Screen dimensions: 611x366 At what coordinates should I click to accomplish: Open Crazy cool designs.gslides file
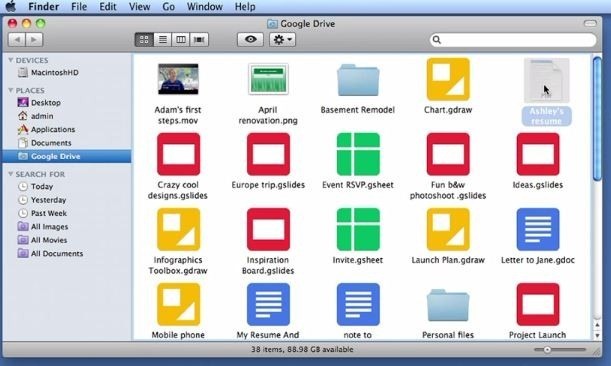[x=178, y=154]
